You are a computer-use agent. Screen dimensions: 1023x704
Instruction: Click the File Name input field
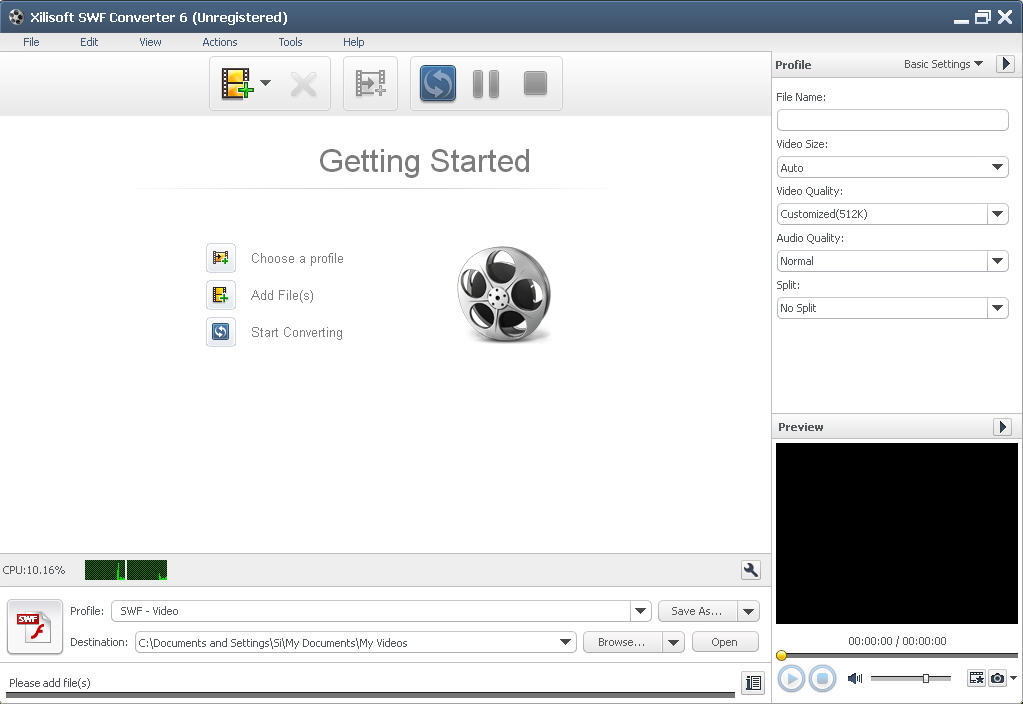892,120
